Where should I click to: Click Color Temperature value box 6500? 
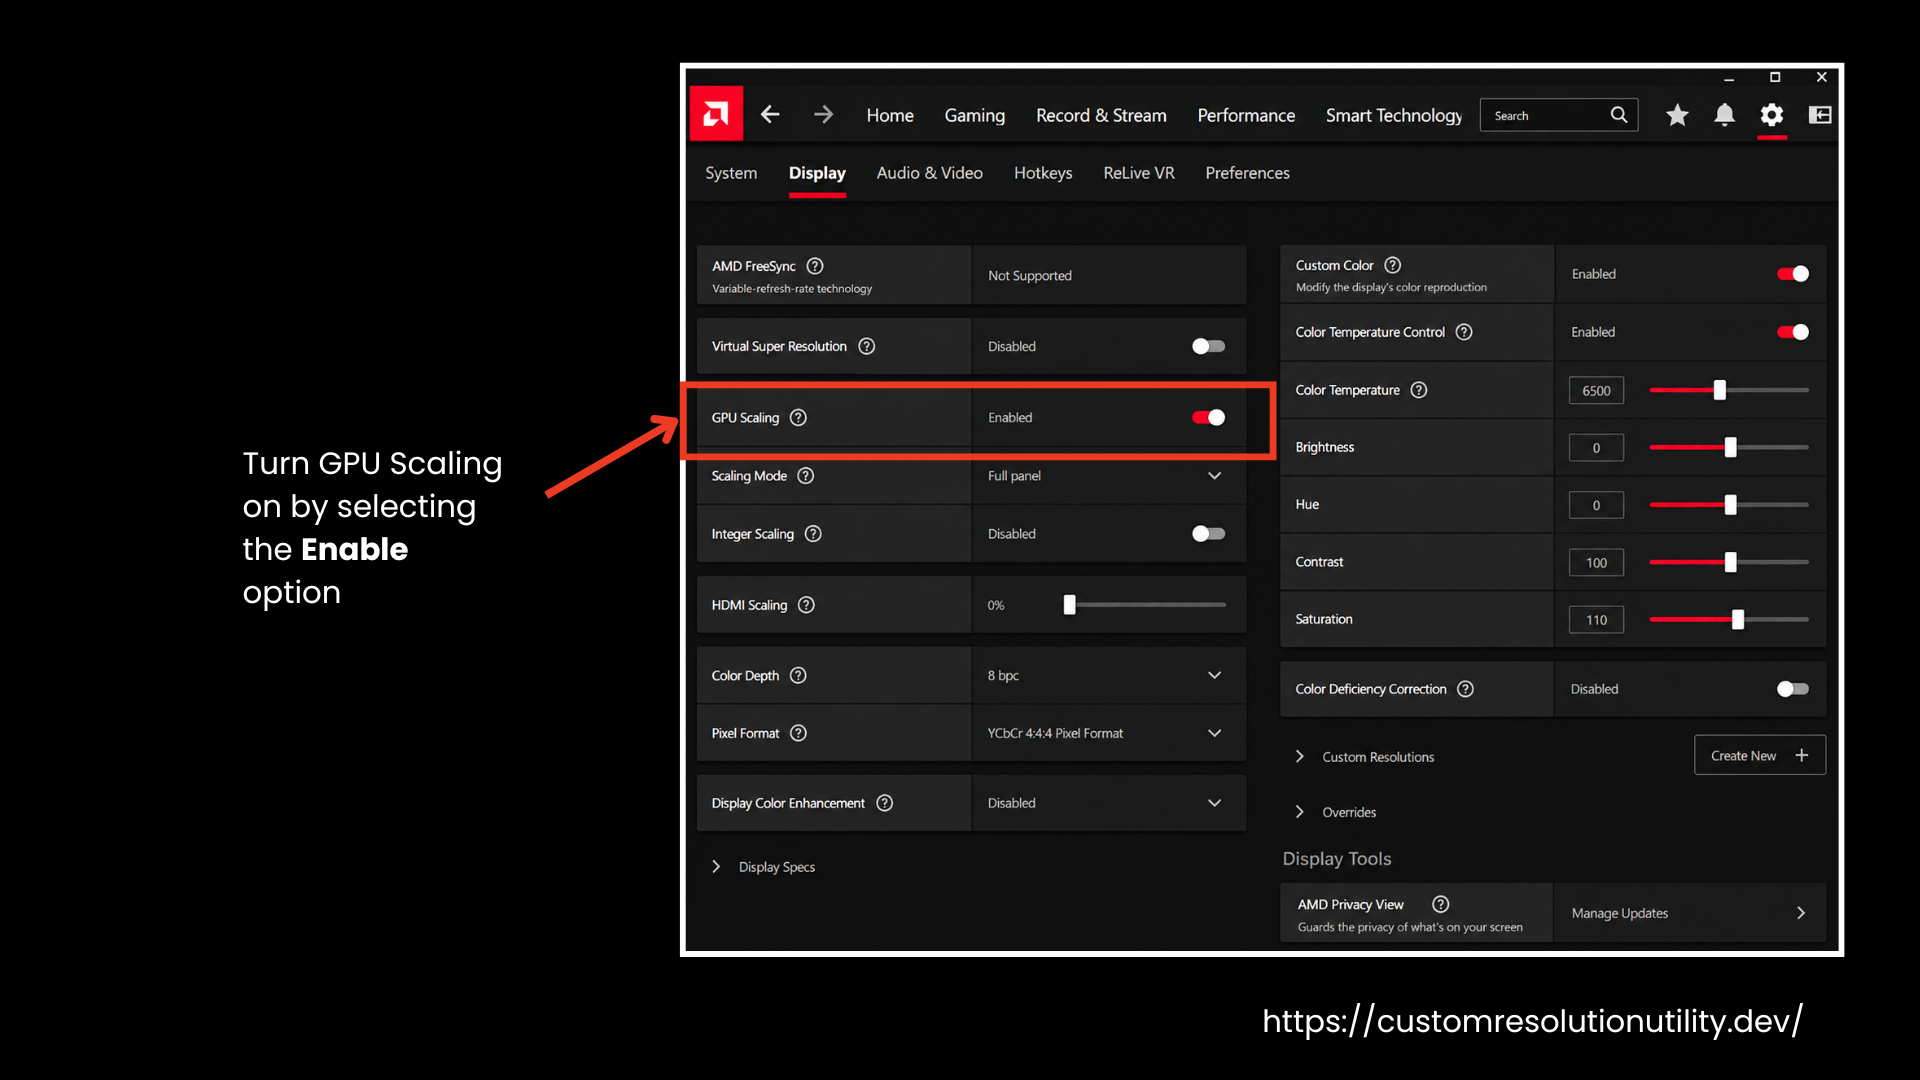[x=1596, y=391]
